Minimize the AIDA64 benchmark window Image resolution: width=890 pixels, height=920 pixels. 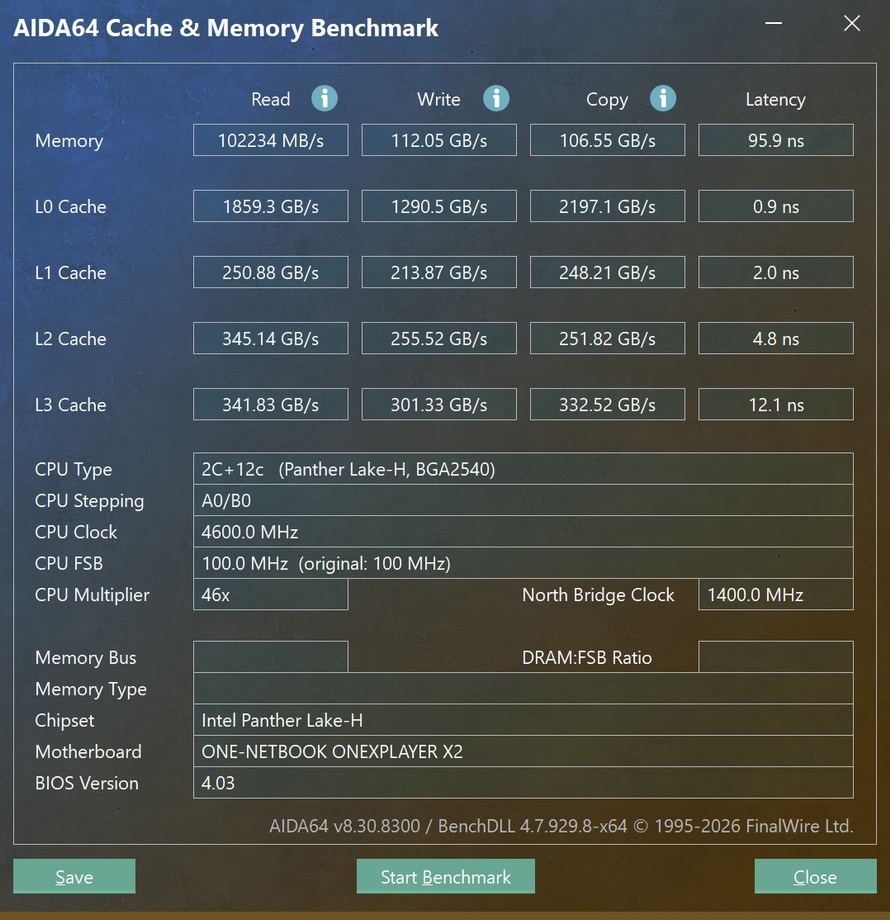774,23
